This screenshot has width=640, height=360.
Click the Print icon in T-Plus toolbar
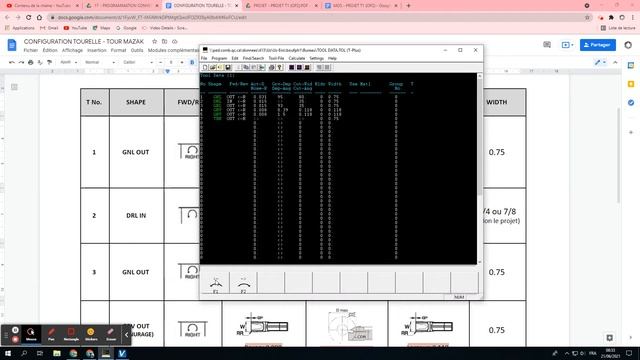pyautogui.click(x=272, y=67)
